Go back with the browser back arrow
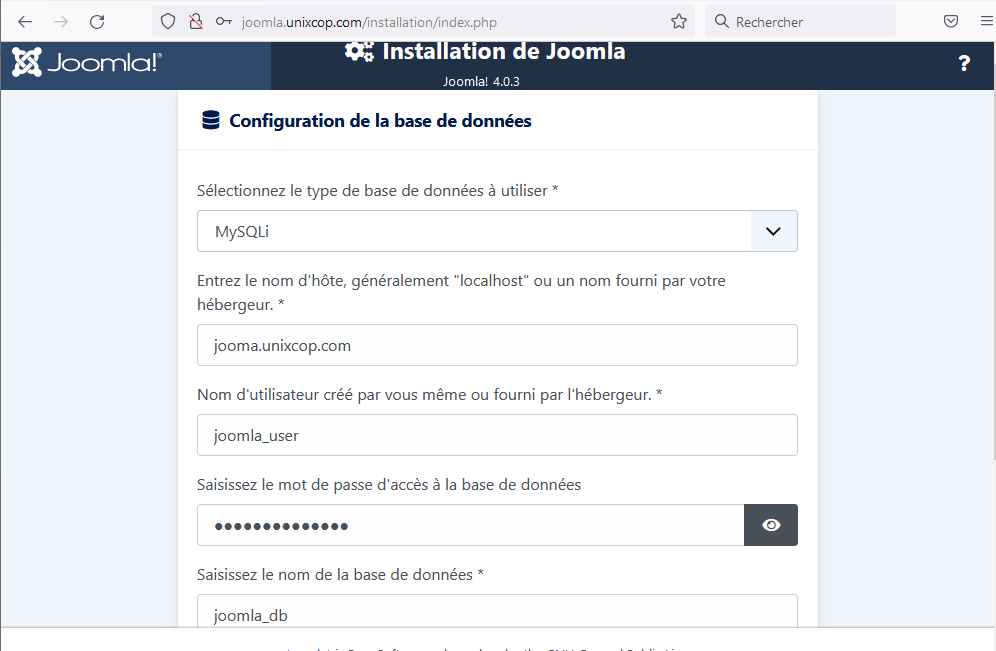 tap(25, 22)
